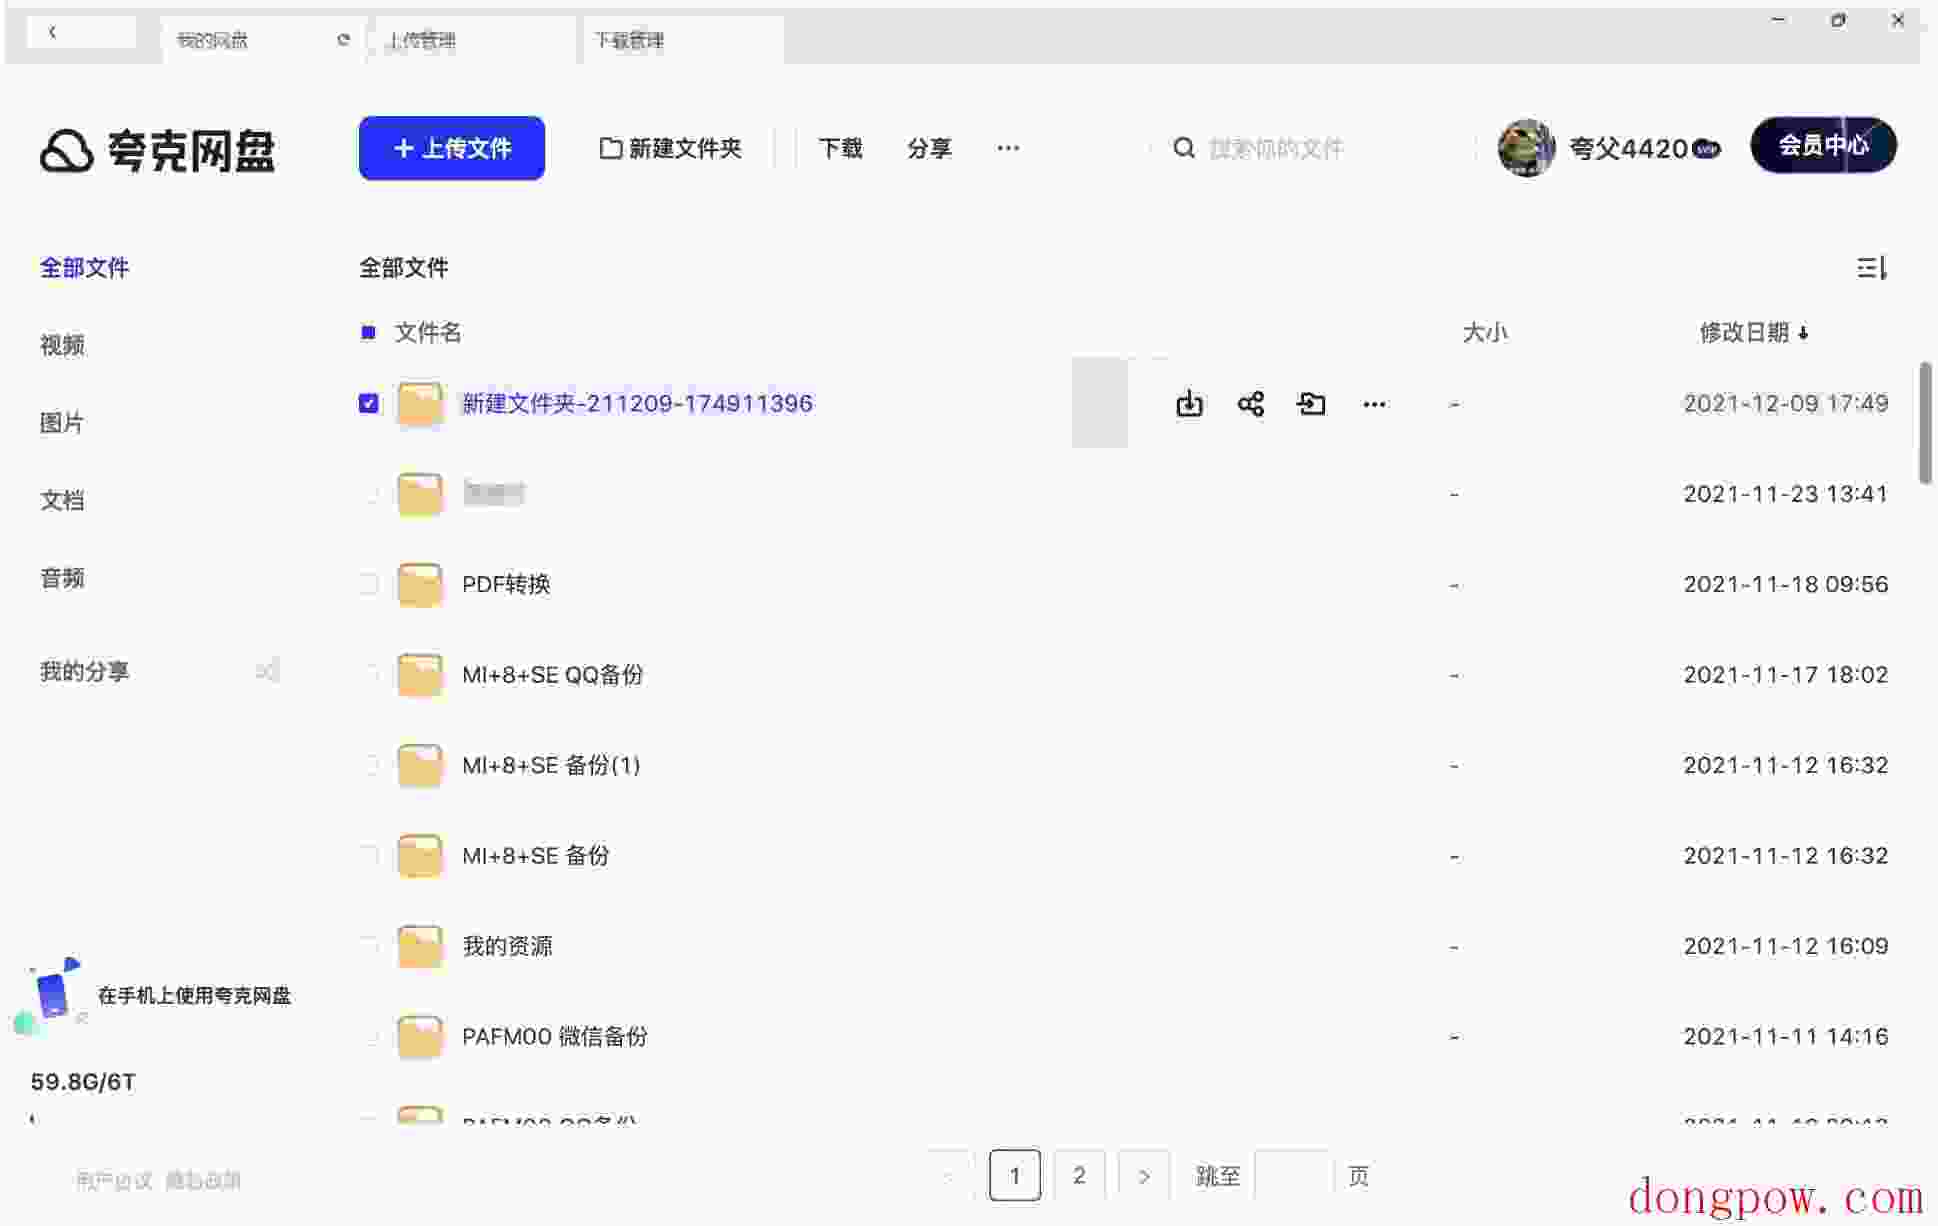Select 全部文件 in the sidebar
1938x1226 pixels.
pyautogui.click(x=84, y=268)
